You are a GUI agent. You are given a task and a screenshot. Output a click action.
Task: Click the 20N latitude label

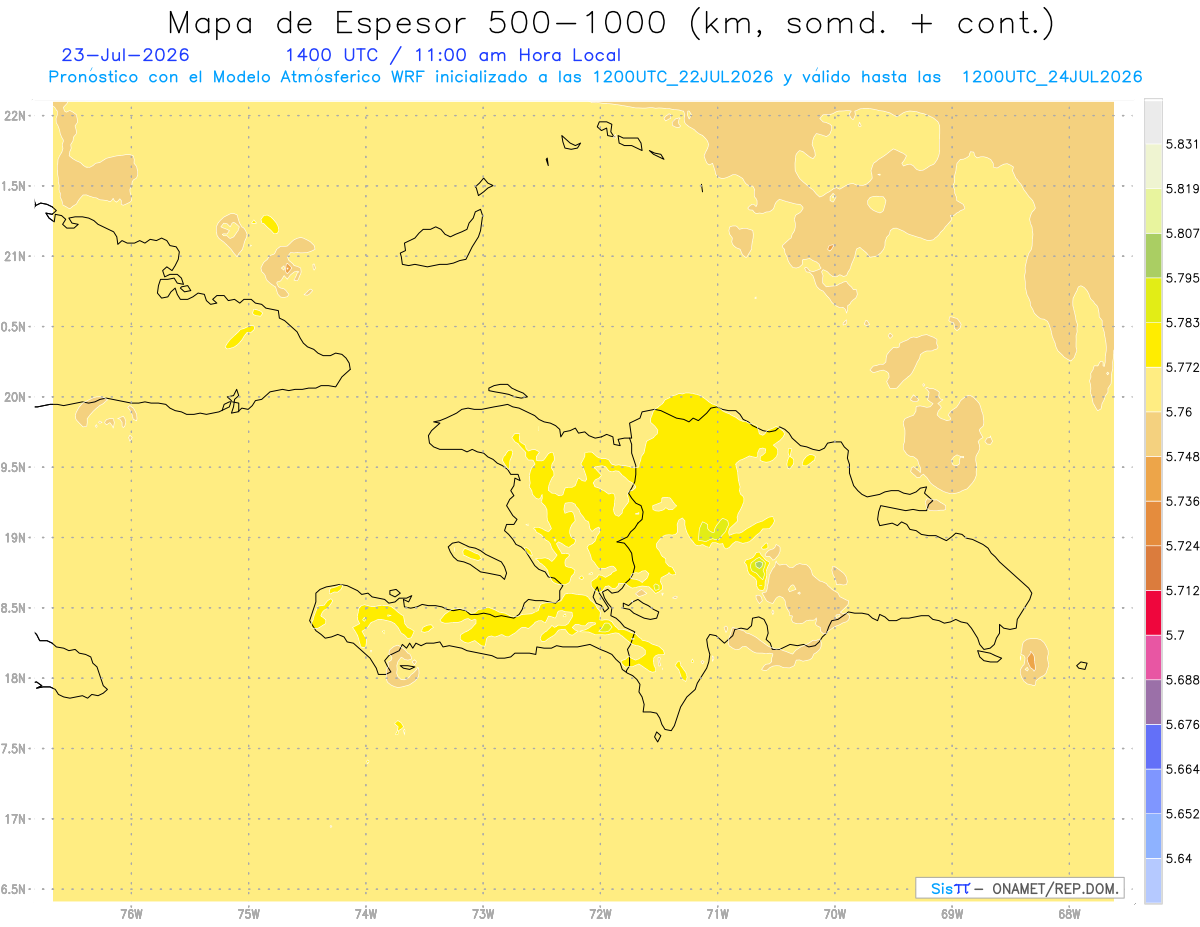[16, 397]
